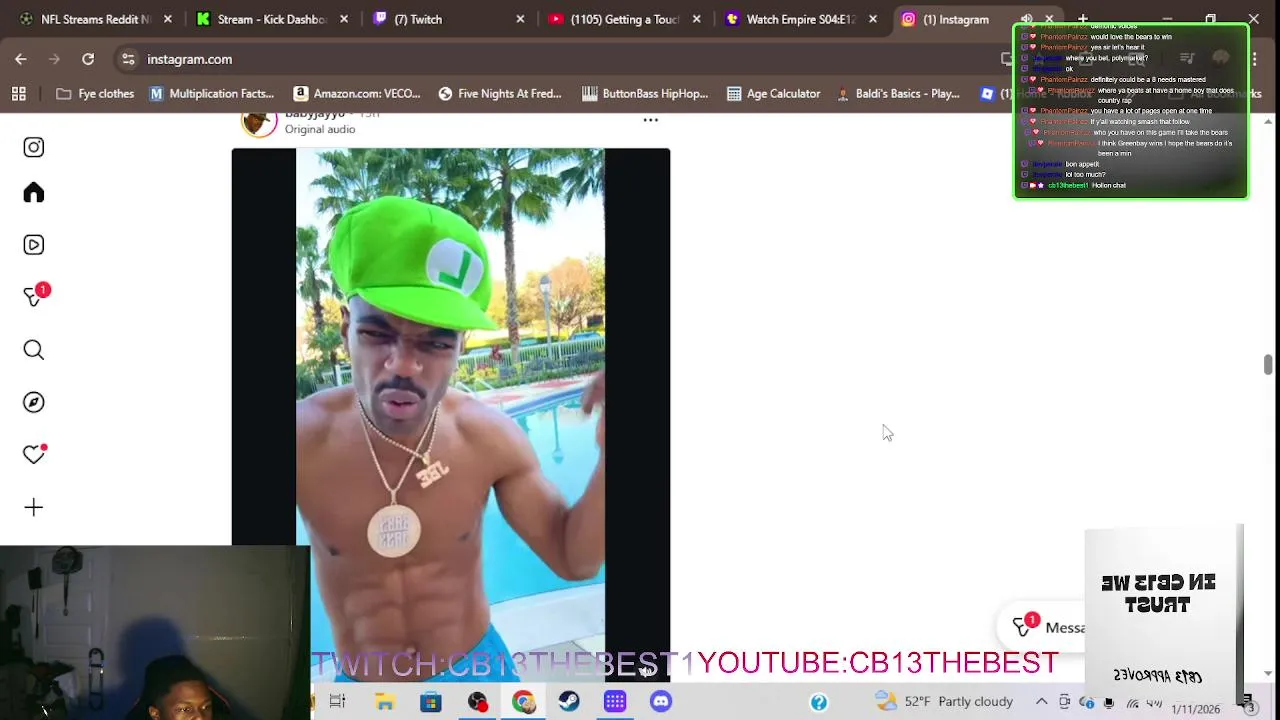
Task: Switch to YouTube Getting a Touch tab
Action: (x=615, y=19)
